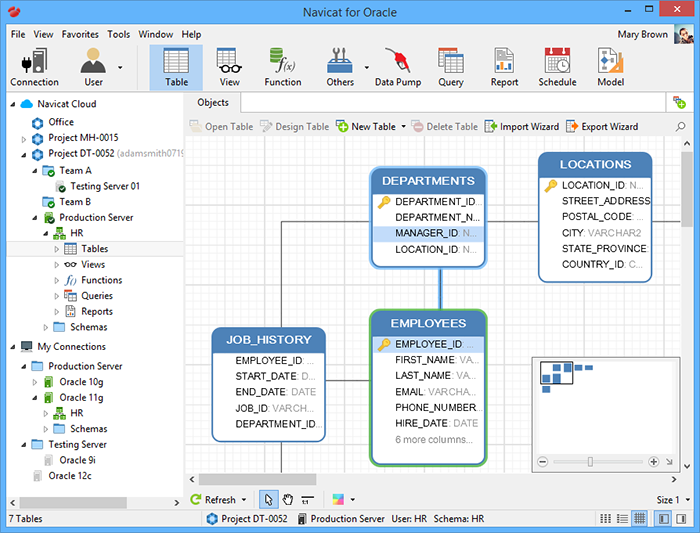This screenshot has height=533, width=700.
Task: Open the View menu
Action: (x=43, y=34)
